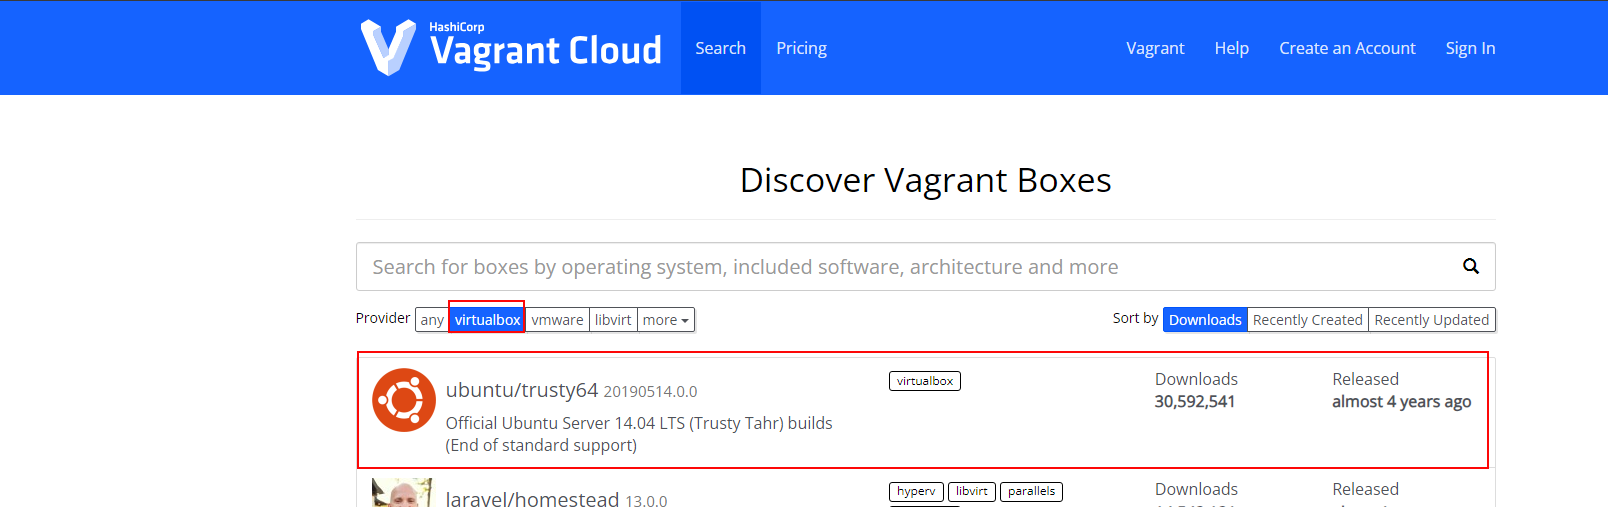
Task: Click the magnifying glass search icon
Action: (x=1470, y=266)
